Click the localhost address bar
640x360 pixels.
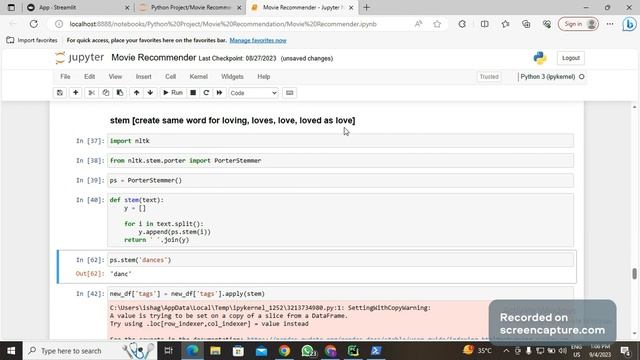[x=222, y=24]
